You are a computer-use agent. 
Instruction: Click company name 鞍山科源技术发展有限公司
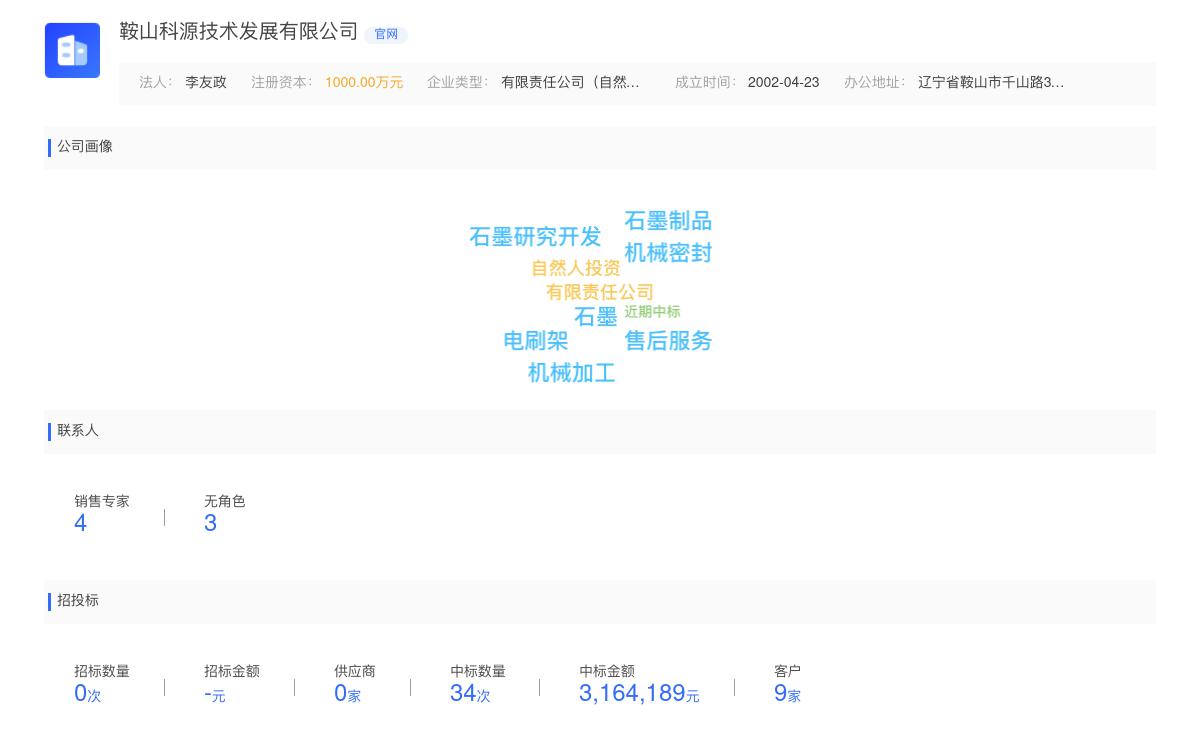(239, 31)
